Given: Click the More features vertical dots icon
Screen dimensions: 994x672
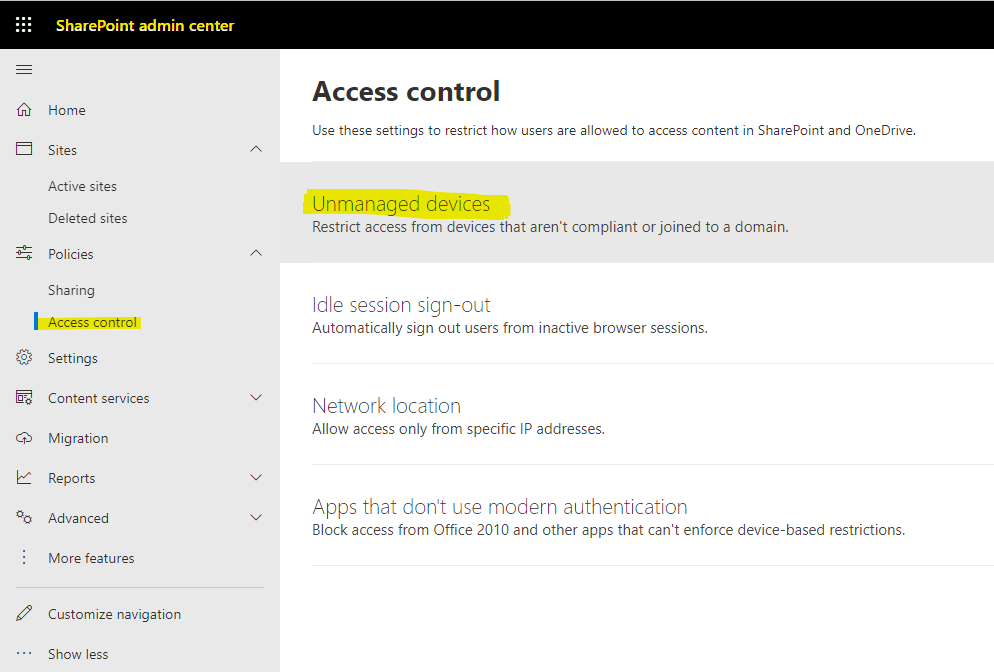Looking at the screenshot, I should point(24,557).
